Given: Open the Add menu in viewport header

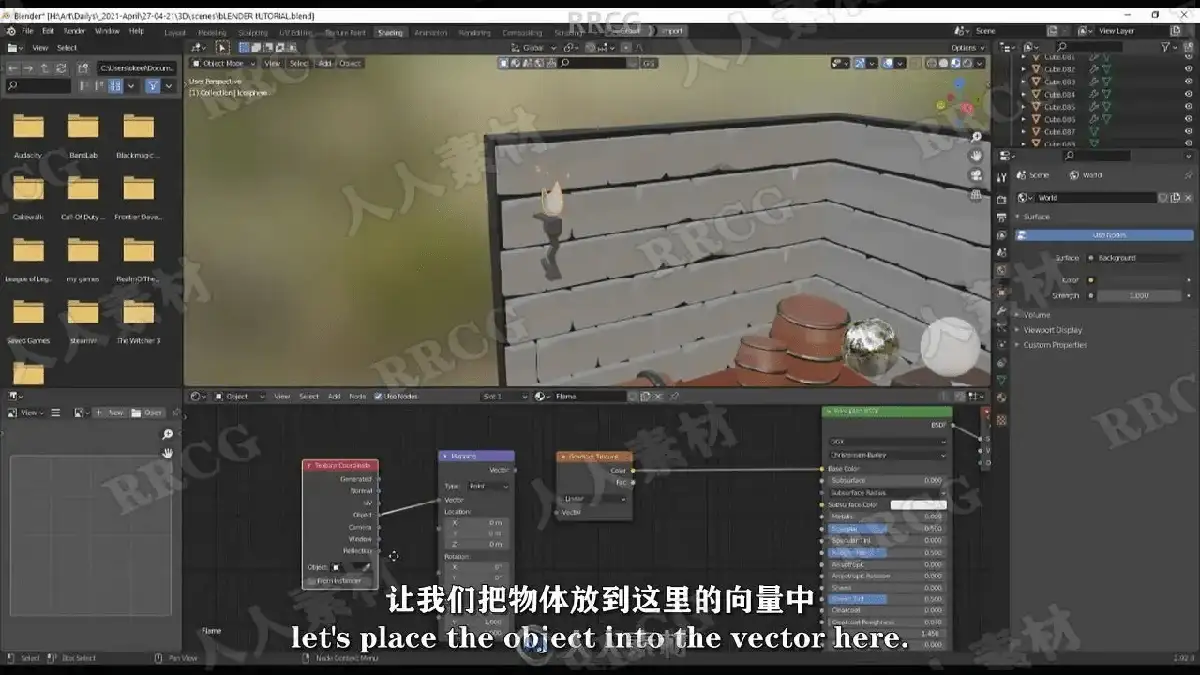Looking at the screenshot, I should point(325,63).
